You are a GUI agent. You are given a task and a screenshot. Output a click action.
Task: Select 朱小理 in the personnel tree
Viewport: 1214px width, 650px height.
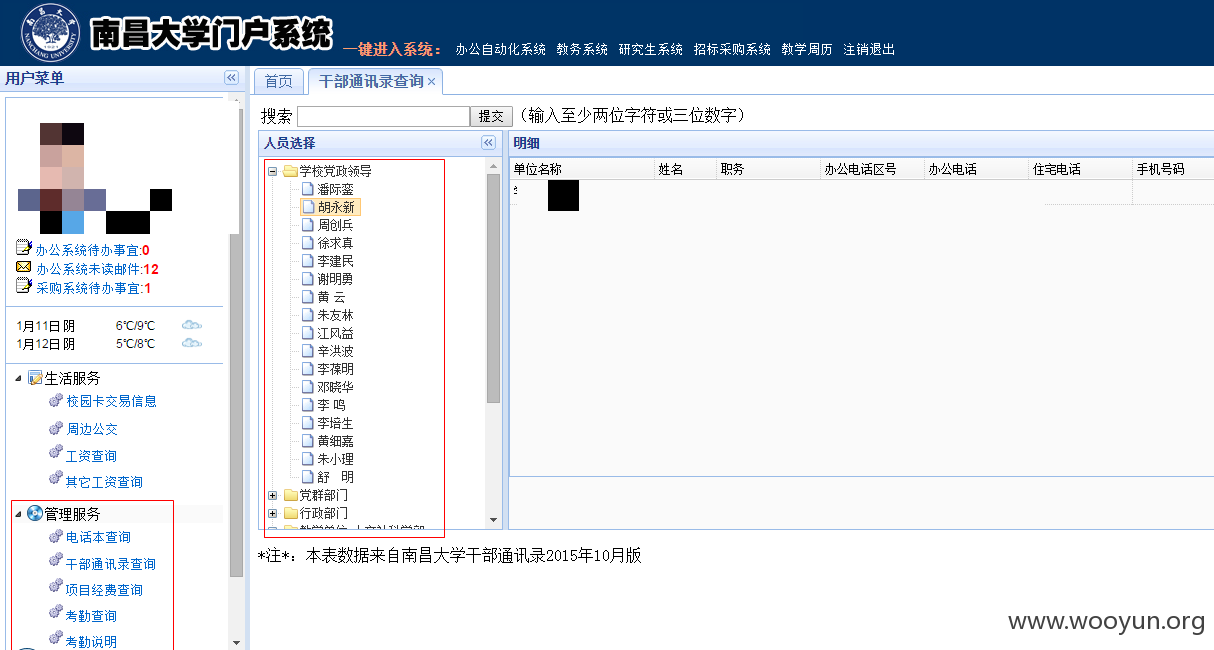(x=335, y=459)
